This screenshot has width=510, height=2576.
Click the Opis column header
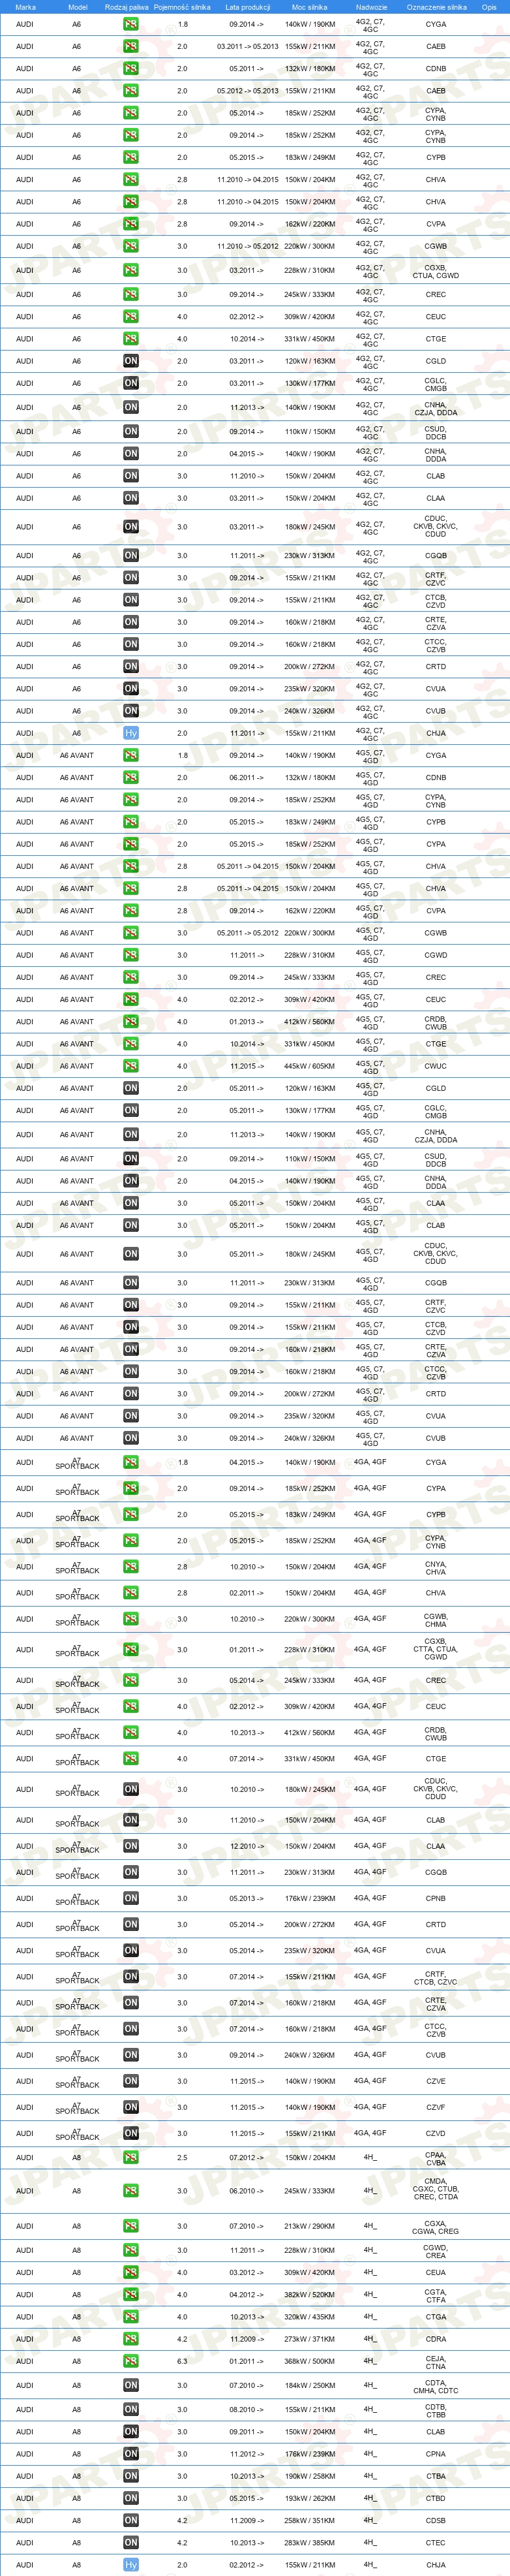coord(489,7)
